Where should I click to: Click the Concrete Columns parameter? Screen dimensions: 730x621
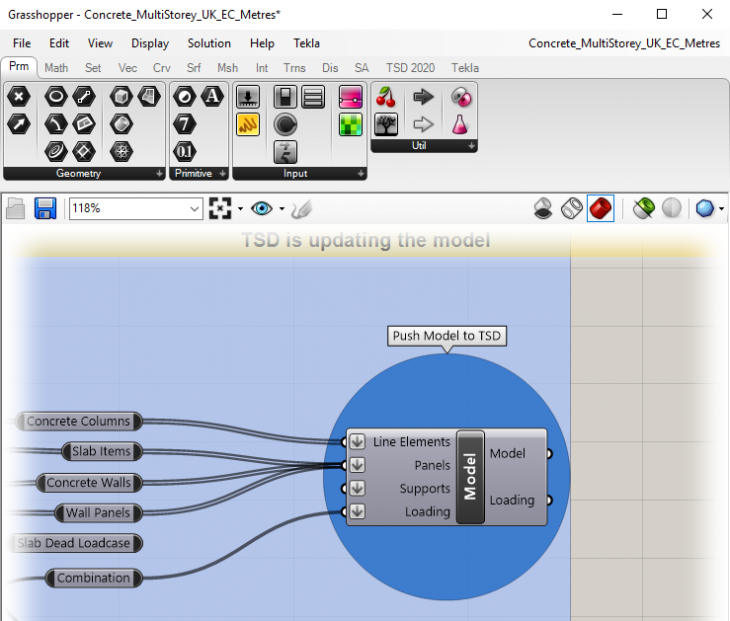click(x=79, y=421)
